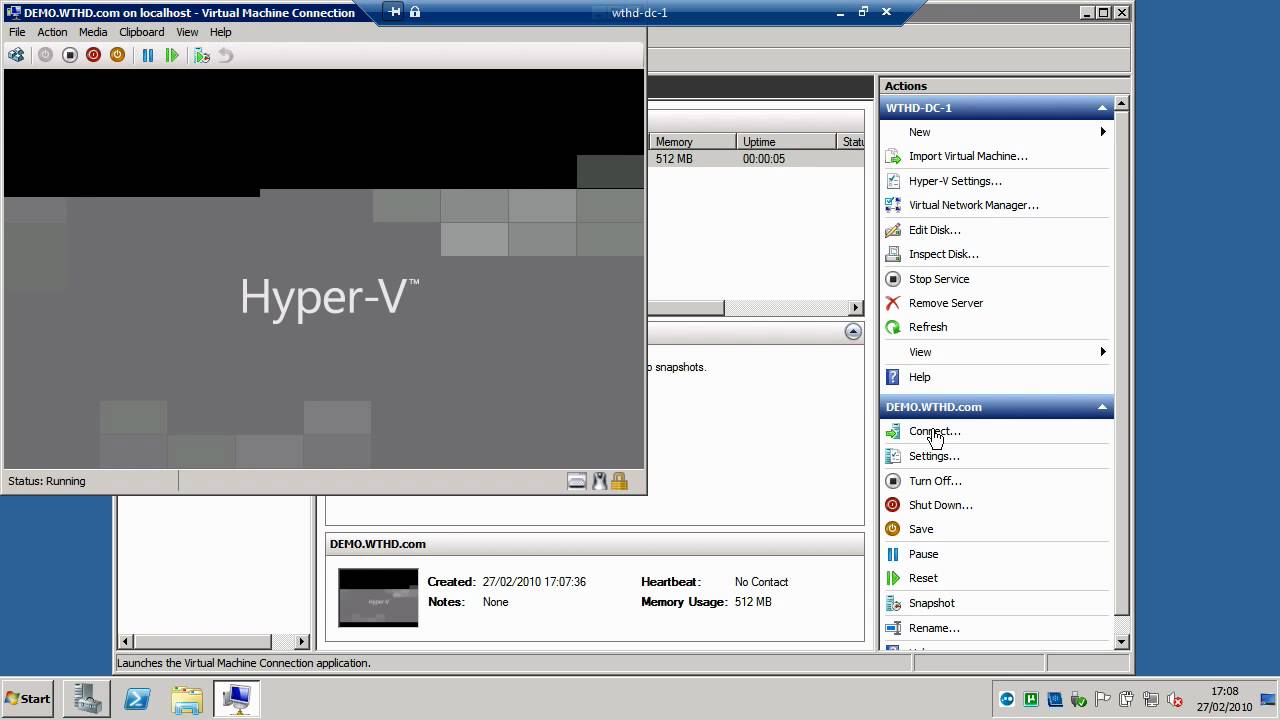Reset the VM using the green toolbar icon
This screenshot has width=1280, height=720.
(172, 55)
